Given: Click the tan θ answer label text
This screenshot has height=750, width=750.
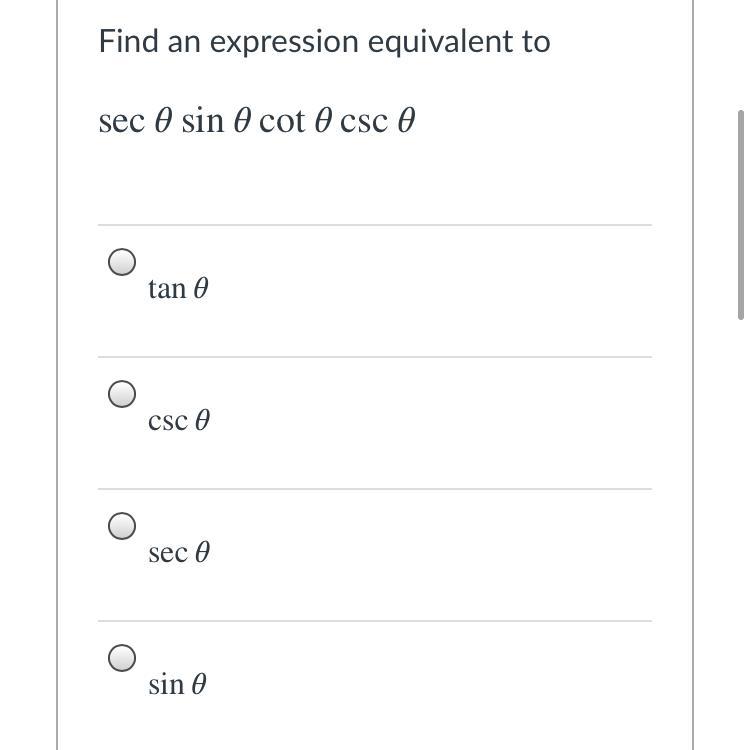Looking at the screenshot, I should coord(178,289).
